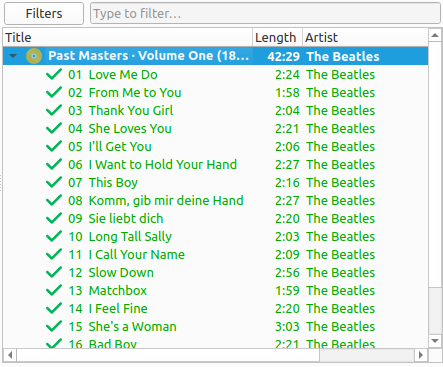Image resolution: width=443 pixels, height=367 pixels.
Task: Click the horizontal scrollbar right arrow
Action: click(421, 355)
